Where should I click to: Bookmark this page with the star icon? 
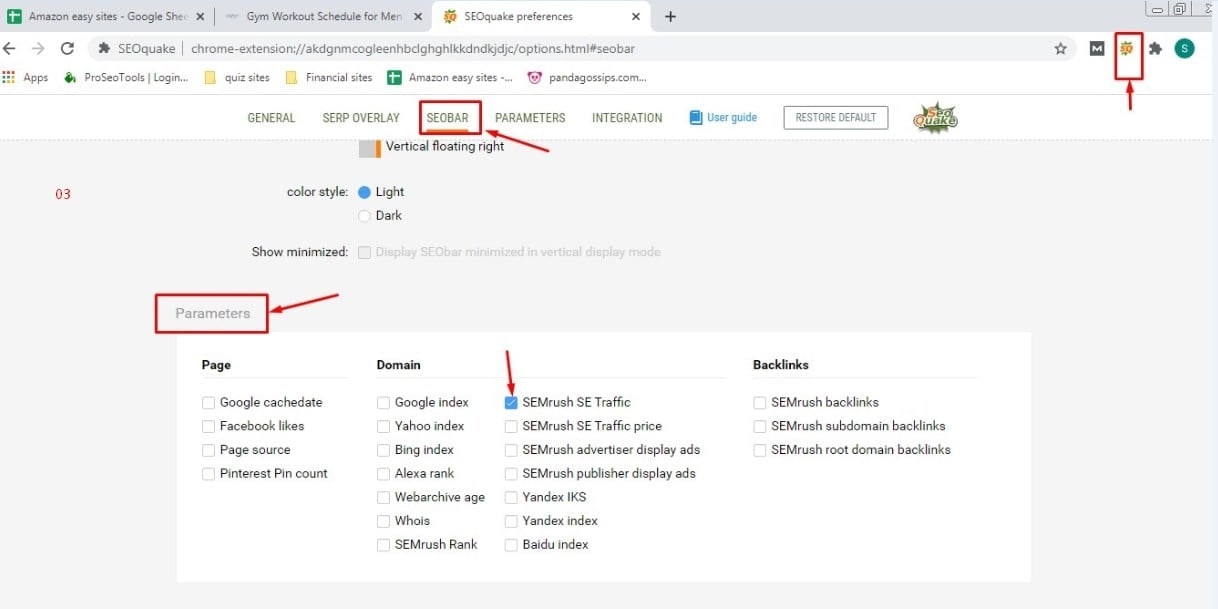tap(1061, 48)
